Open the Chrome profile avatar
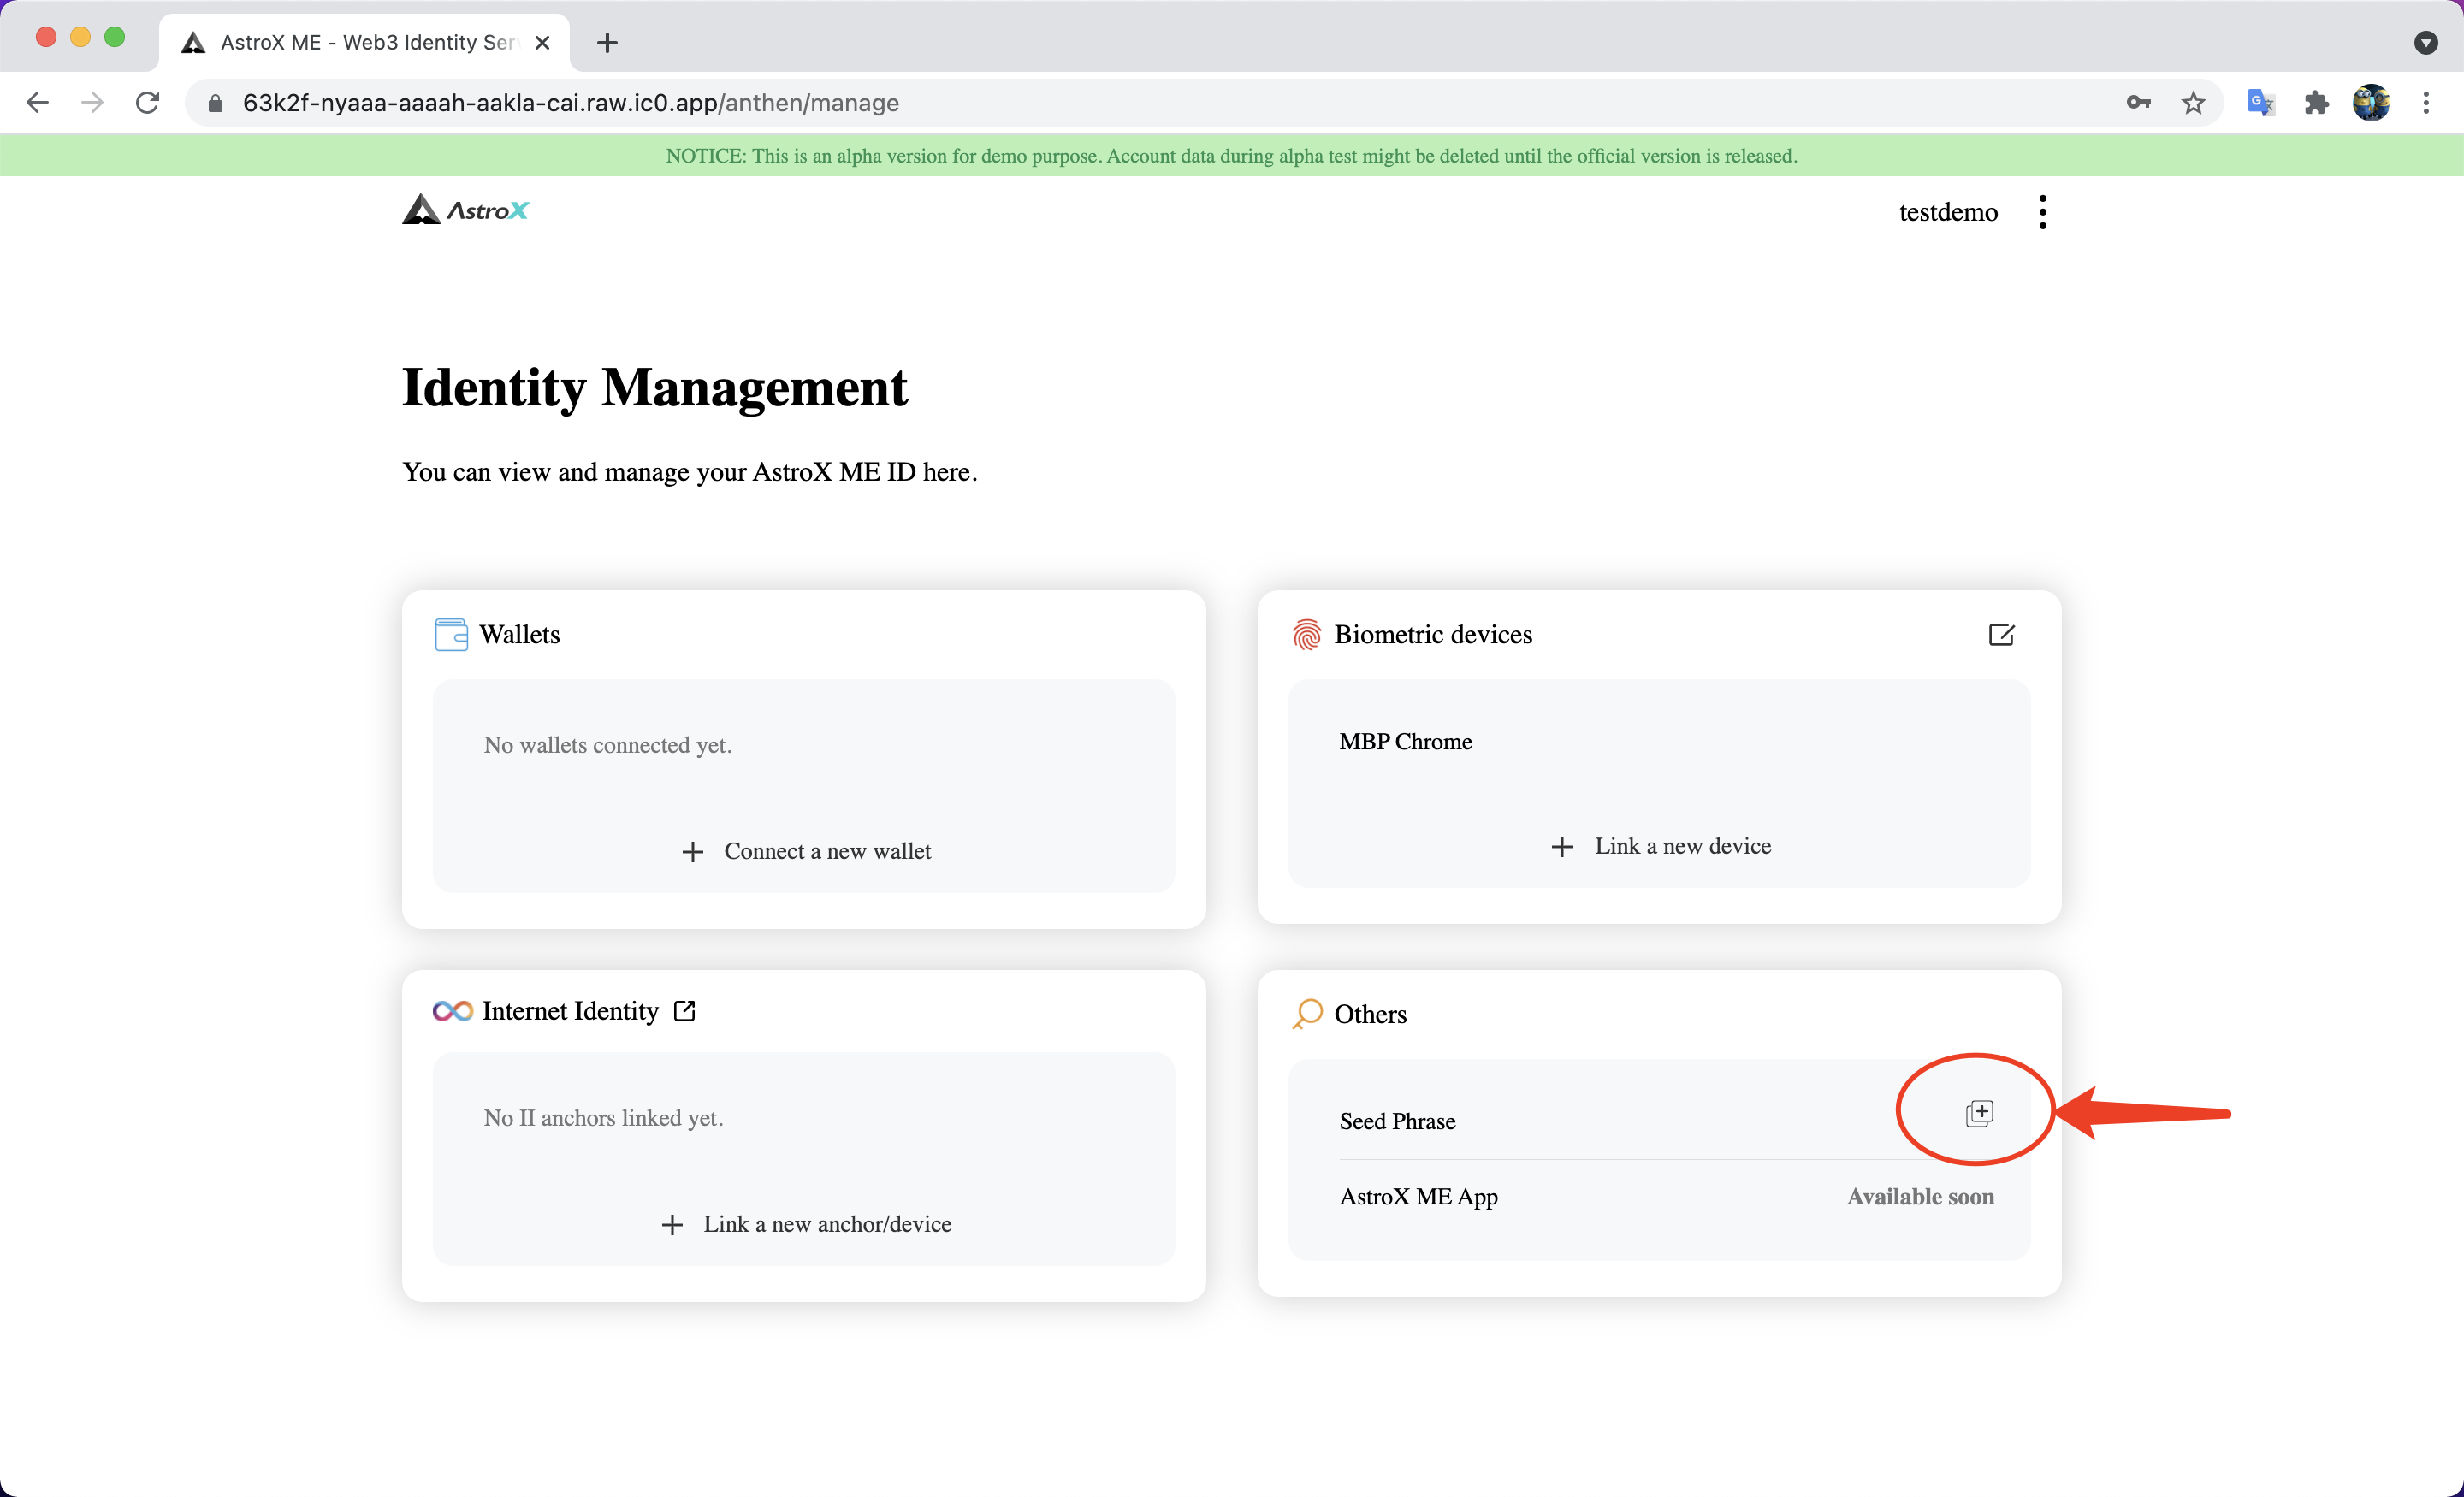This screenshot has height=1497, width=2464. coord(2371,102)
